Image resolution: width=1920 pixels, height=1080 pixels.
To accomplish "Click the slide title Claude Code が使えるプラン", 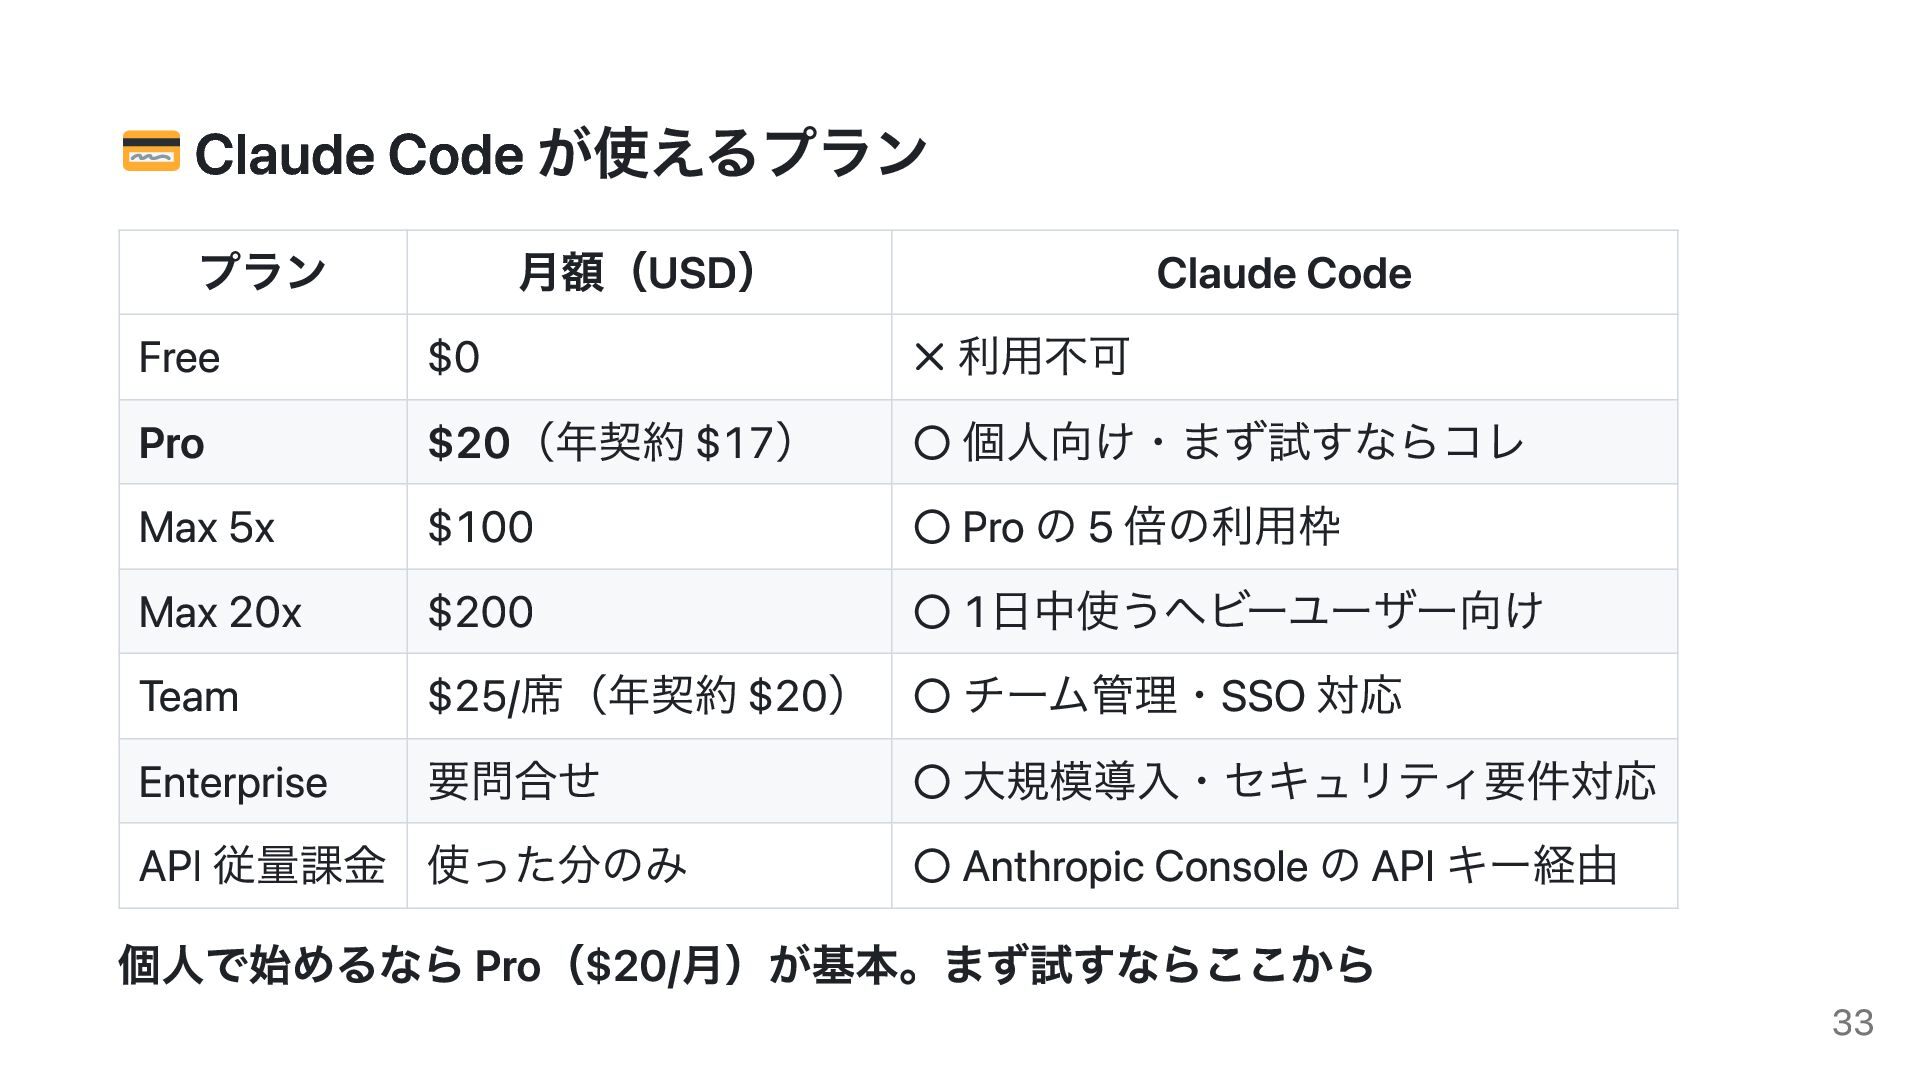I will [x=560, y=154].
